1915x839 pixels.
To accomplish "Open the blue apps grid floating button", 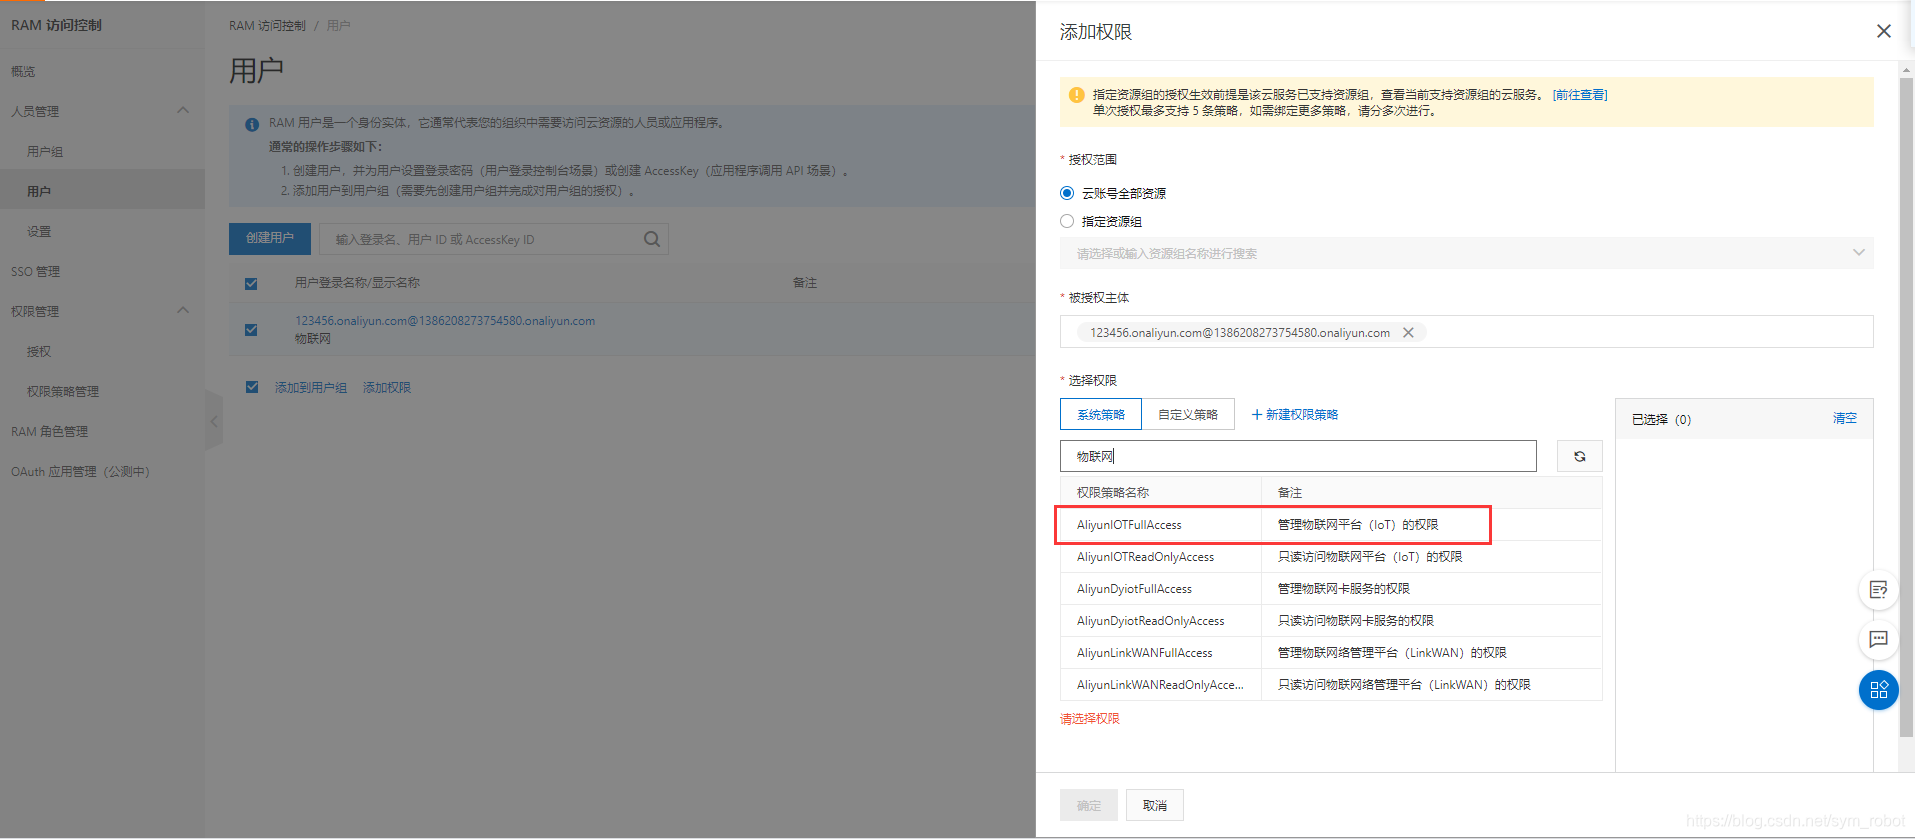I will pos(1878,690).
